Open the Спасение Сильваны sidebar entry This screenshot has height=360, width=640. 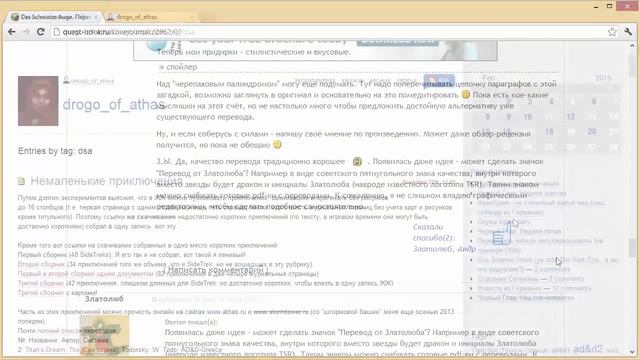click(508, 279)
